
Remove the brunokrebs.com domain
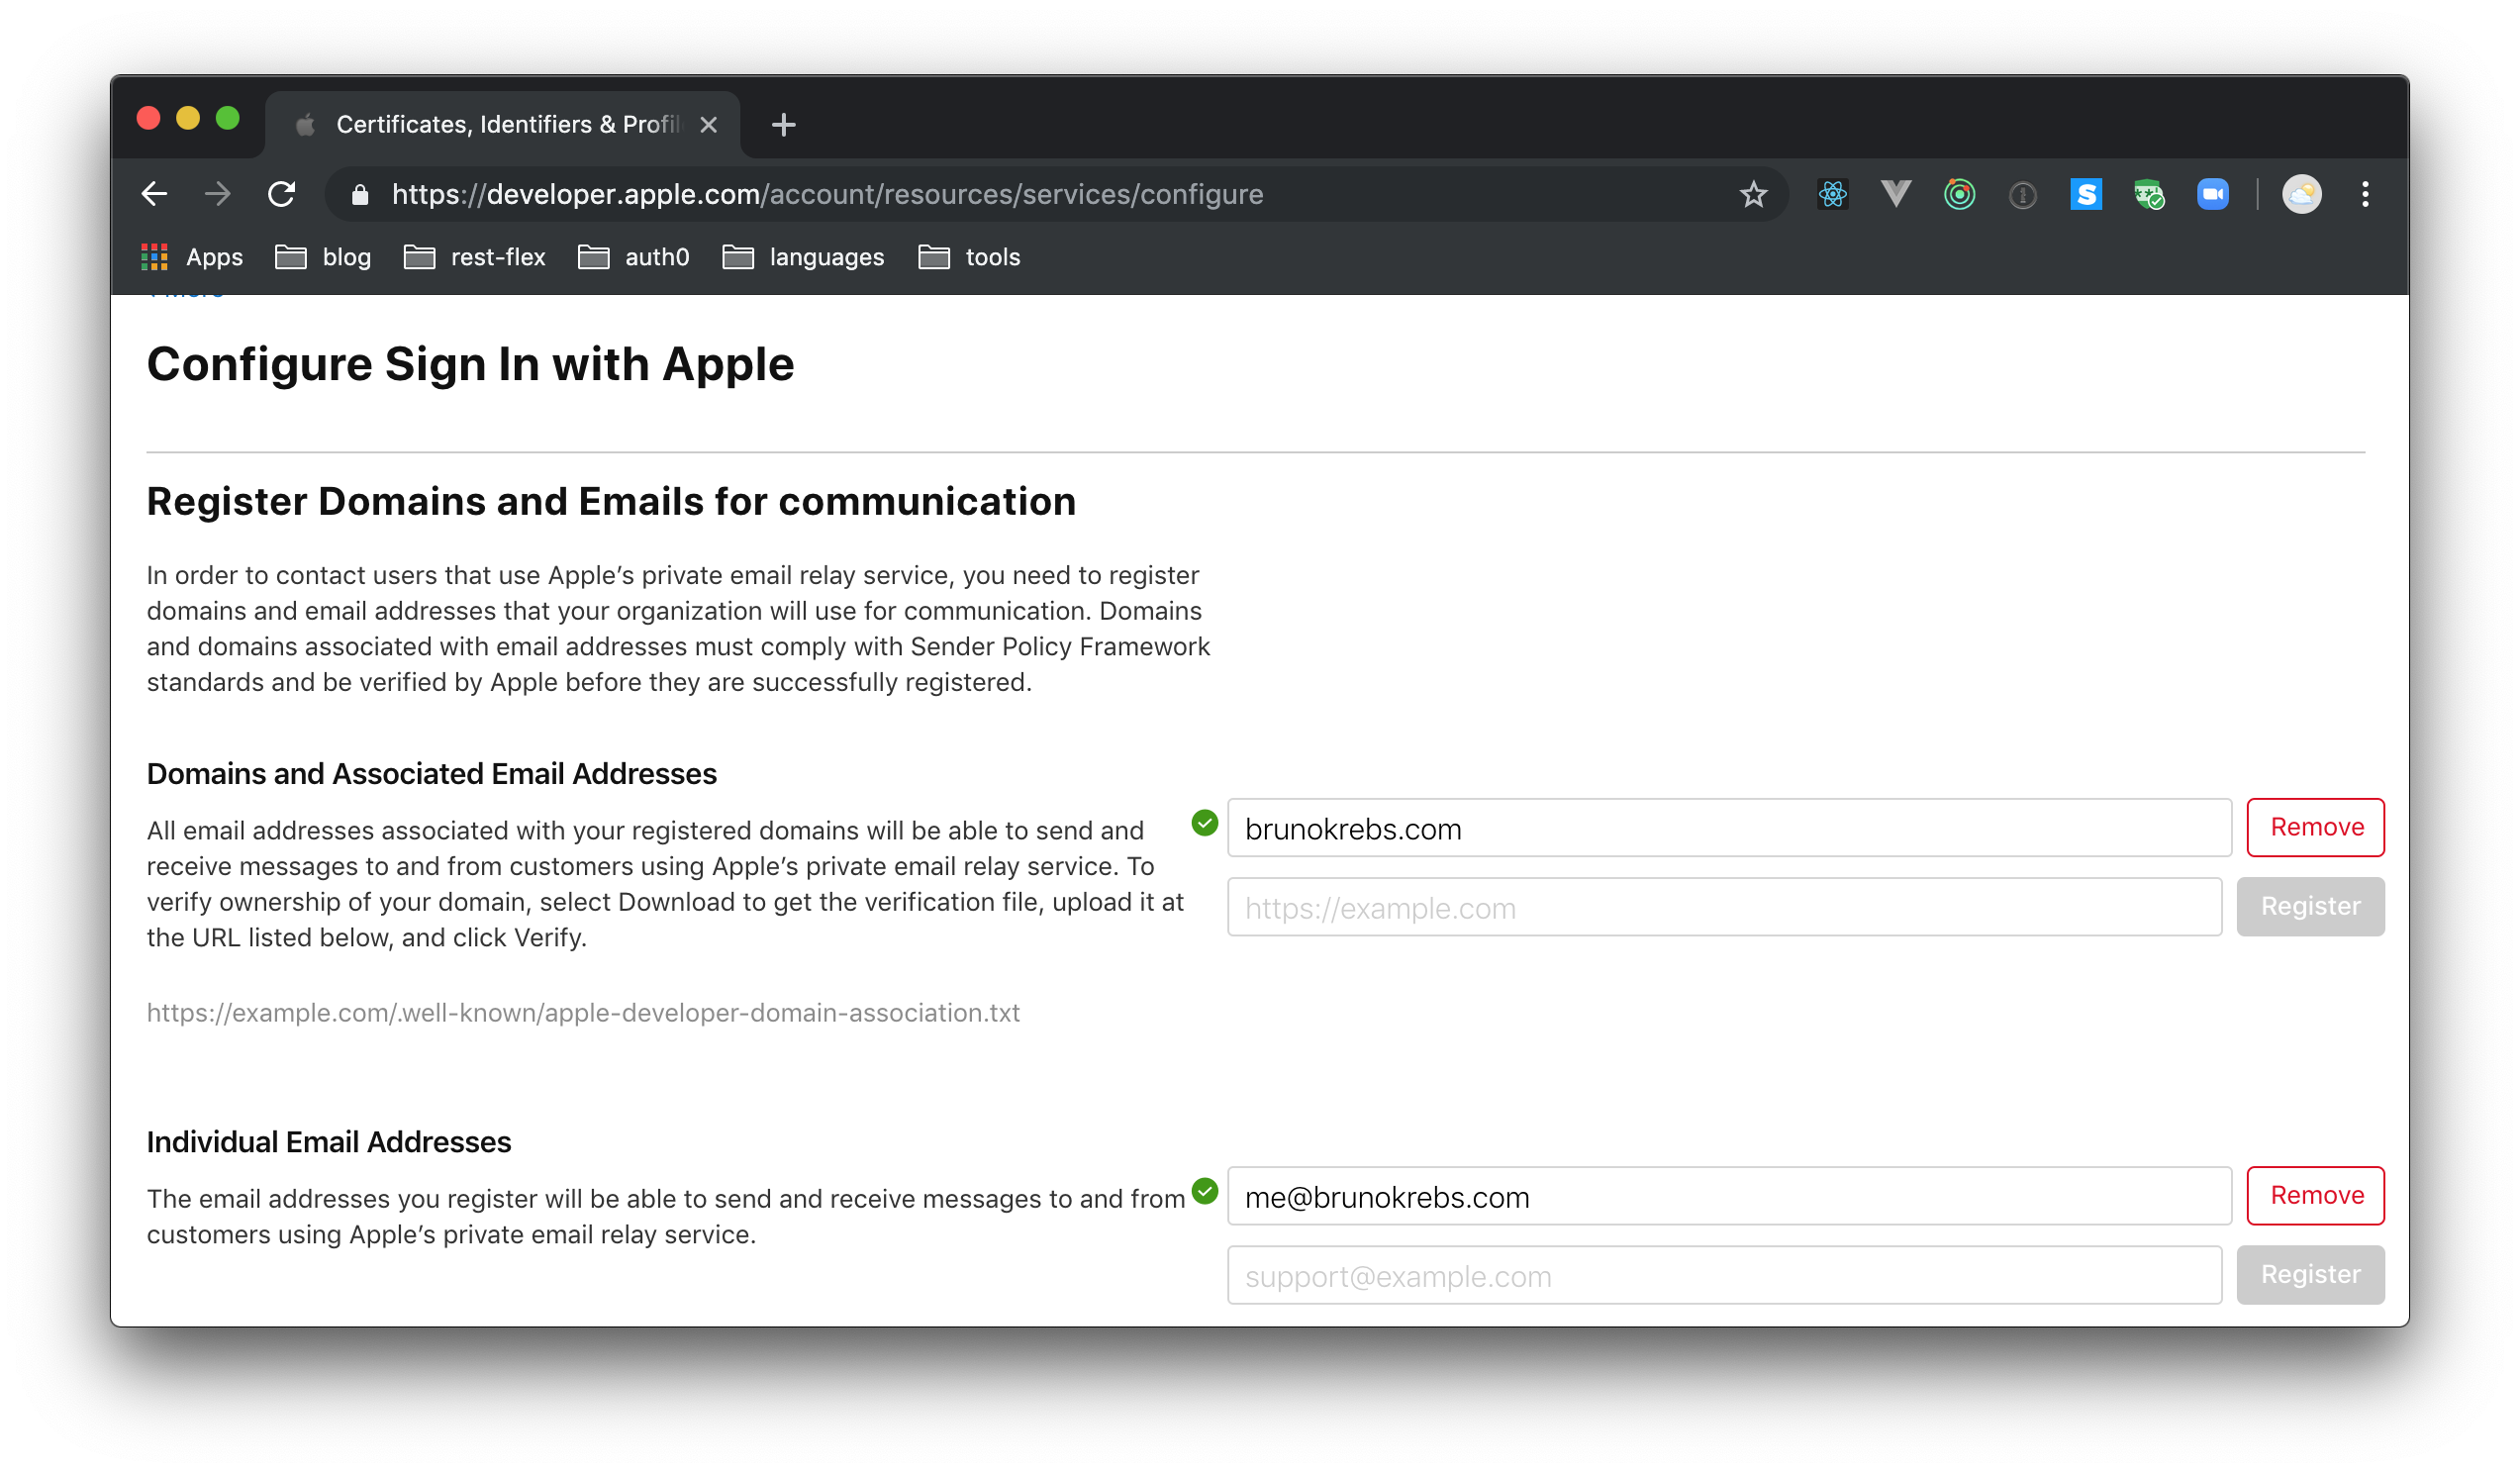pos(2316,827)
